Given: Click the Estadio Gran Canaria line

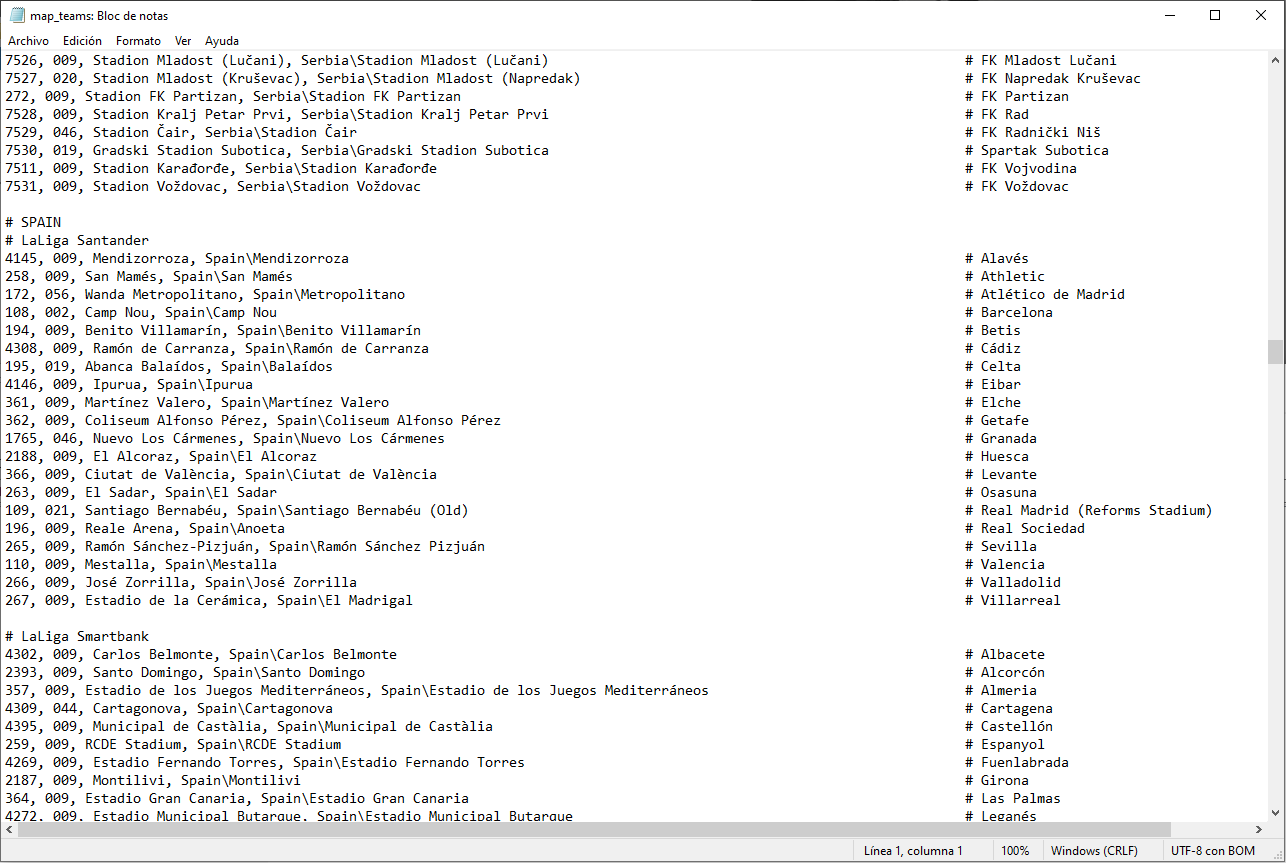Looking at the screenshot, I should 237,798.
